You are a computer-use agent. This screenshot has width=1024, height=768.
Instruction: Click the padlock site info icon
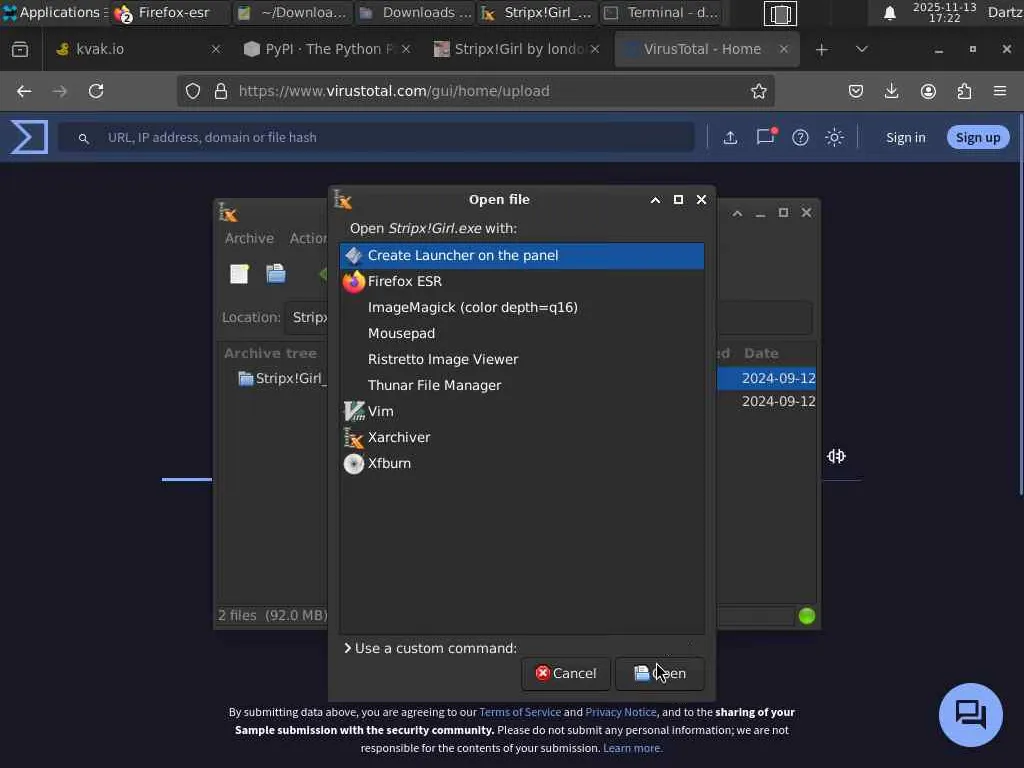pyautogui.click(x=221, y=91)
